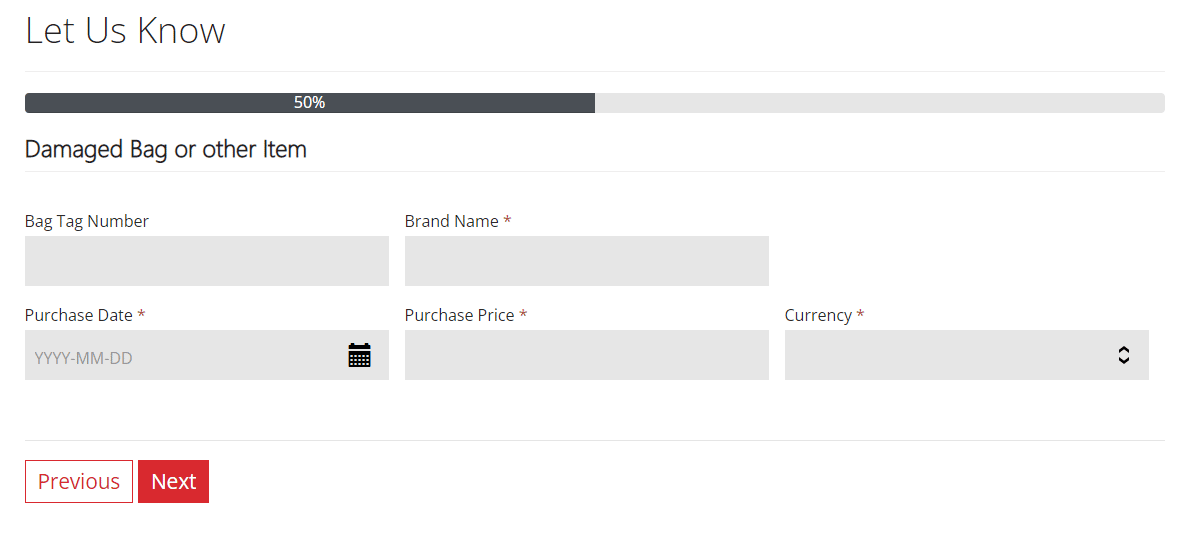This screenshot has width=1187, height=559.
Task: Click the unfilled light part of the progress bar
Action: (878, 103)
